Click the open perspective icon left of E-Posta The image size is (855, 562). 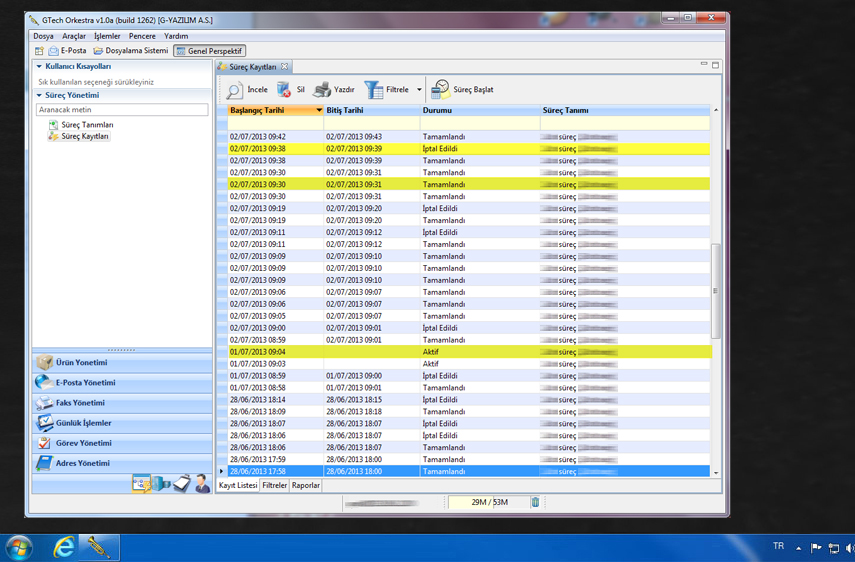coord(39,51)
